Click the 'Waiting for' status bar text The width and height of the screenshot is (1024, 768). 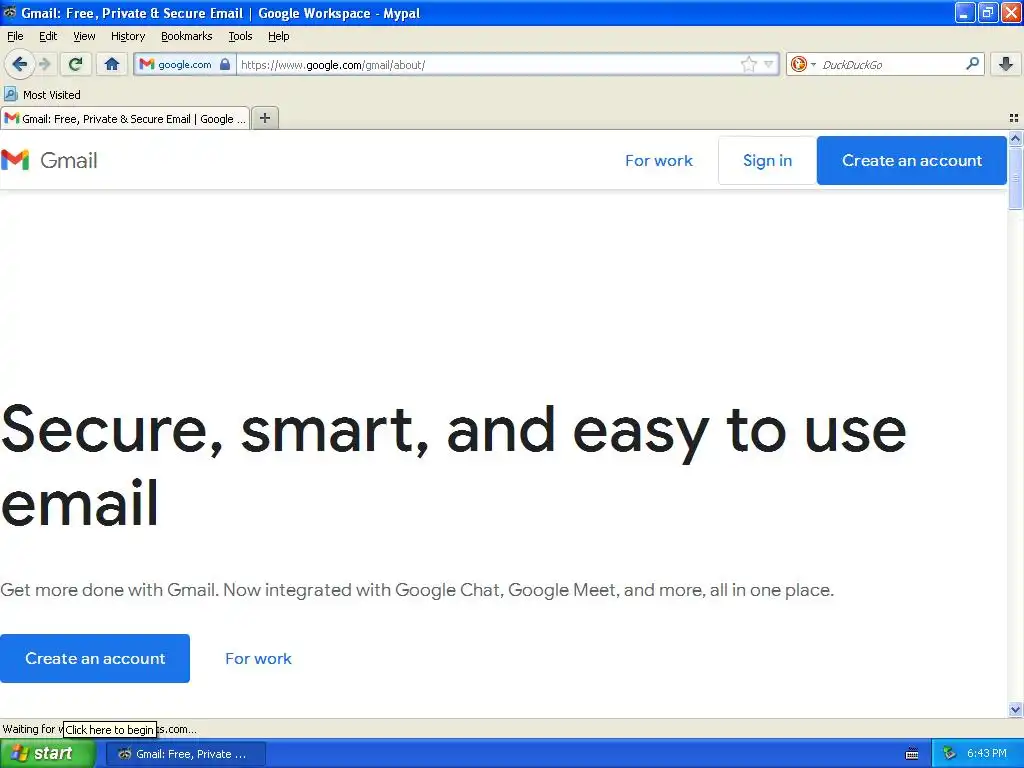pyautogui.click(x=29, y=729)
